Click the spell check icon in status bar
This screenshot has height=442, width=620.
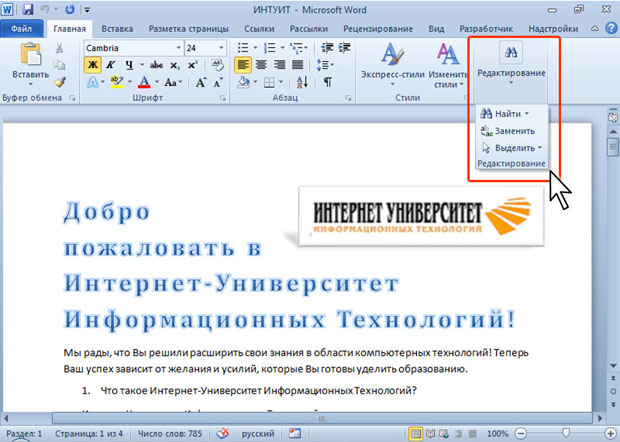223,434
